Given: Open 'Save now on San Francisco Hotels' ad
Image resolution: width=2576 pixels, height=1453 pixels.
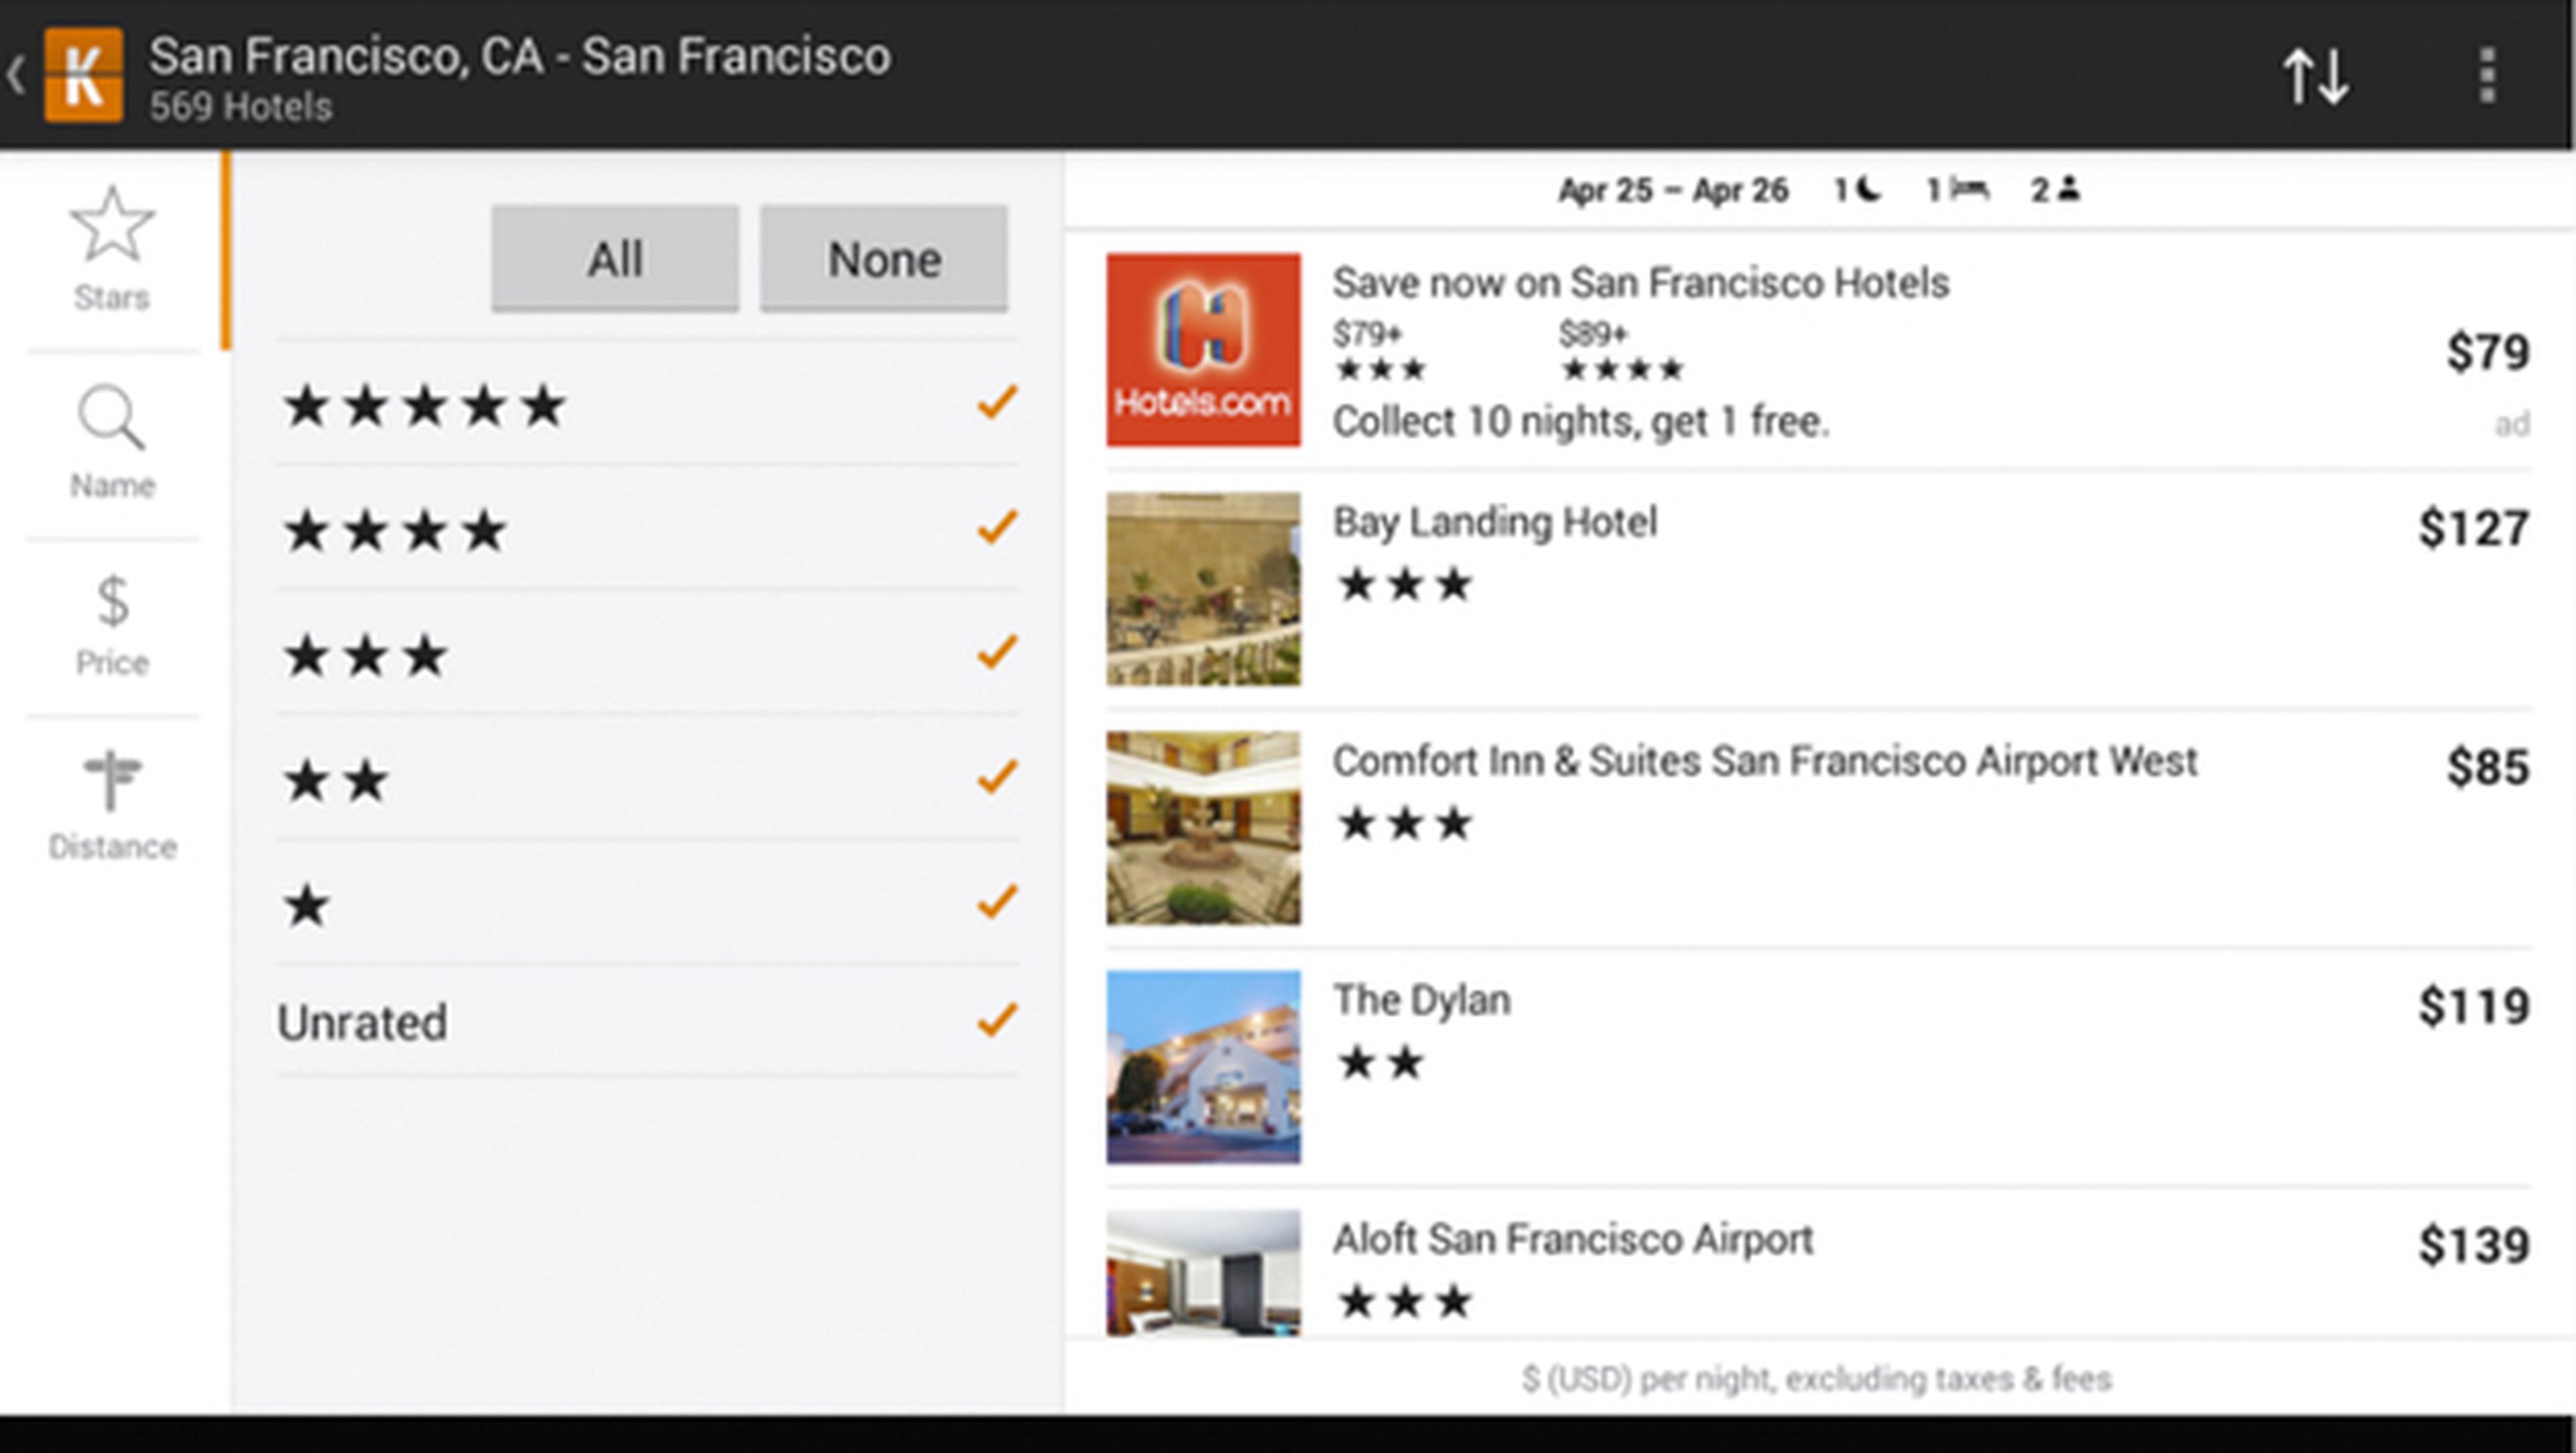Looking at the screenshot, I should point(1641,283).
